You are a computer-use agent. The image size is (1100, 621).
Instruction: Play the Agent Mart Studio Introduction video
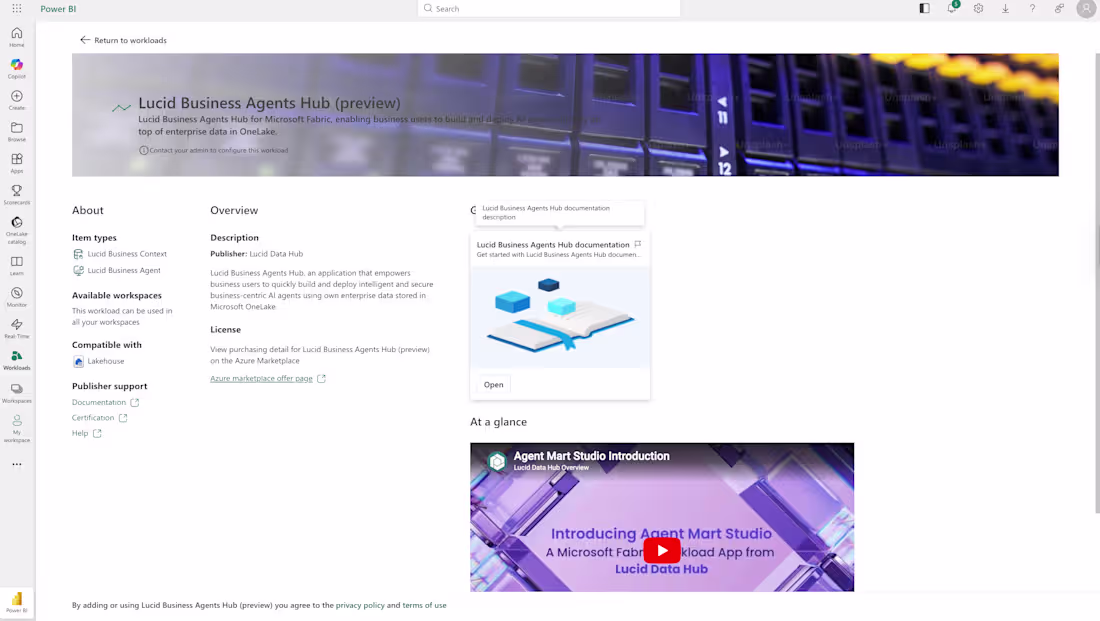click(662, 551)
